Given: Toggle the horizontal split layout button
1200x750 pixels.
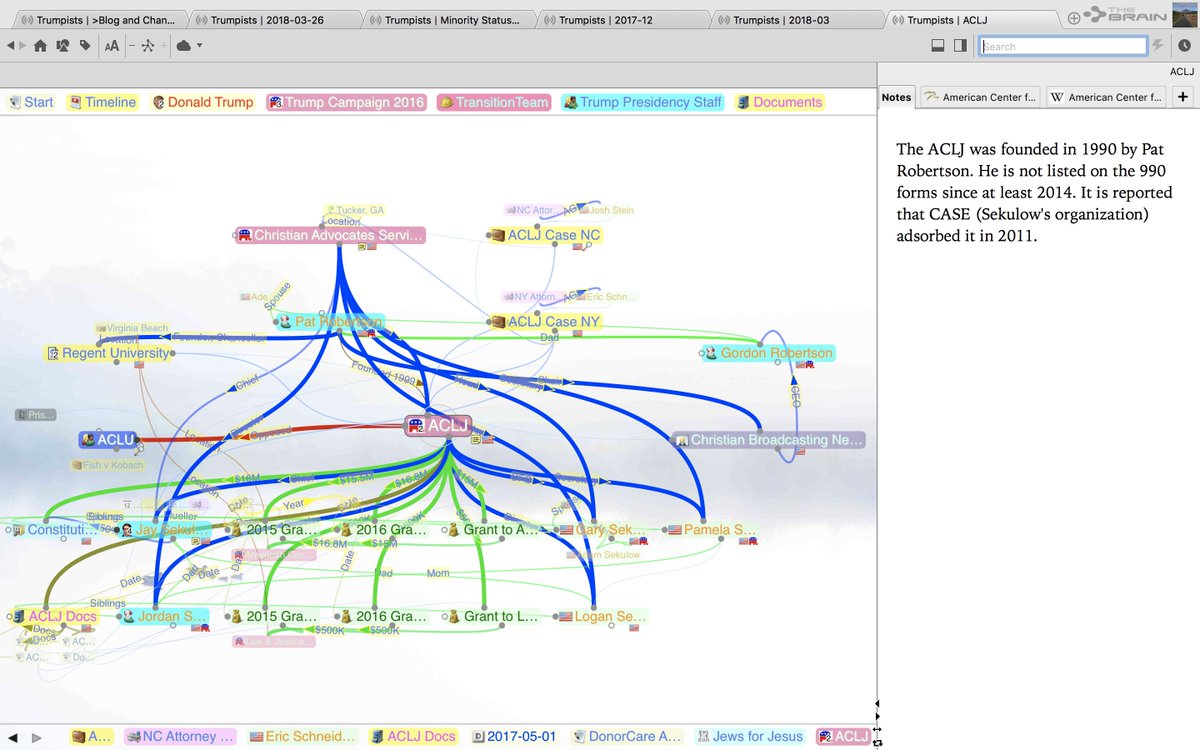Looking at the screenshot, I should coord(938,45).
